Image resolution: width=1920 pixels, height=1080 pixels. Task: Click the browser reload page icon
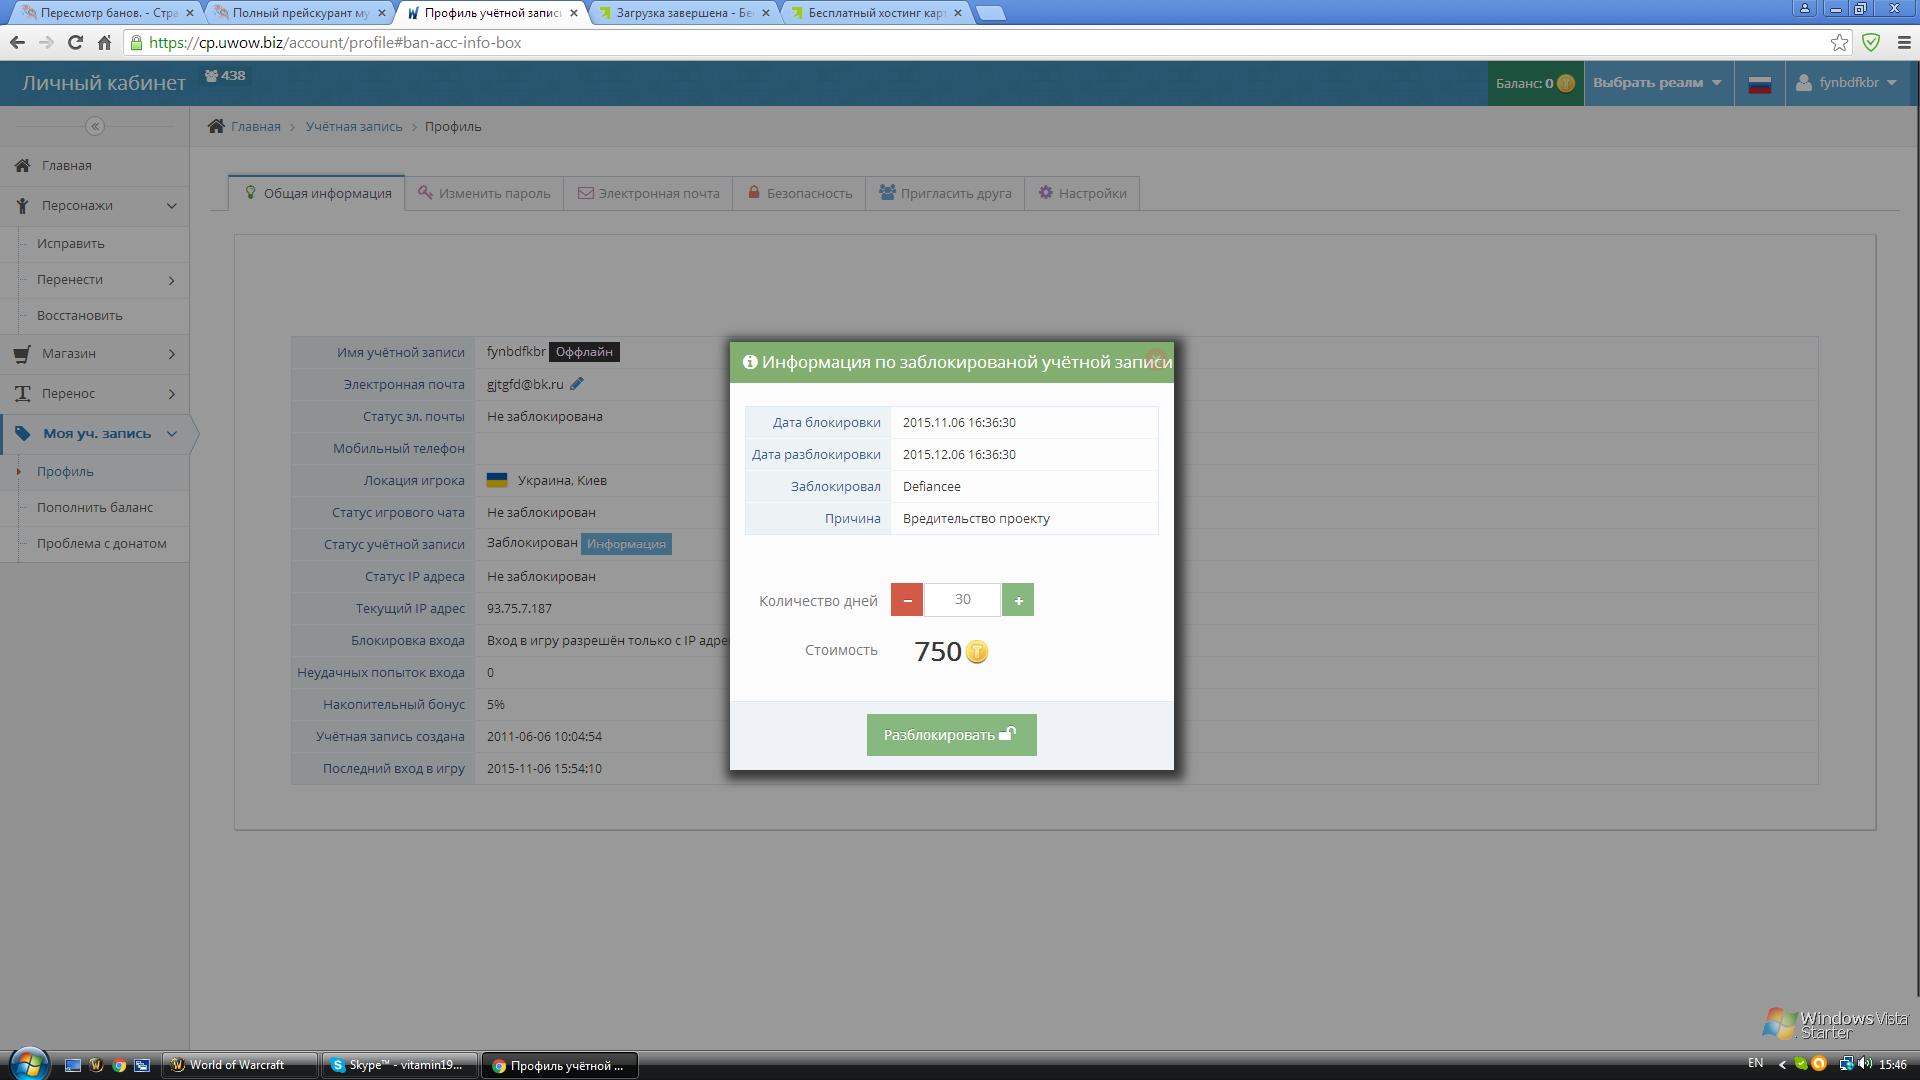tap(75, 42)
